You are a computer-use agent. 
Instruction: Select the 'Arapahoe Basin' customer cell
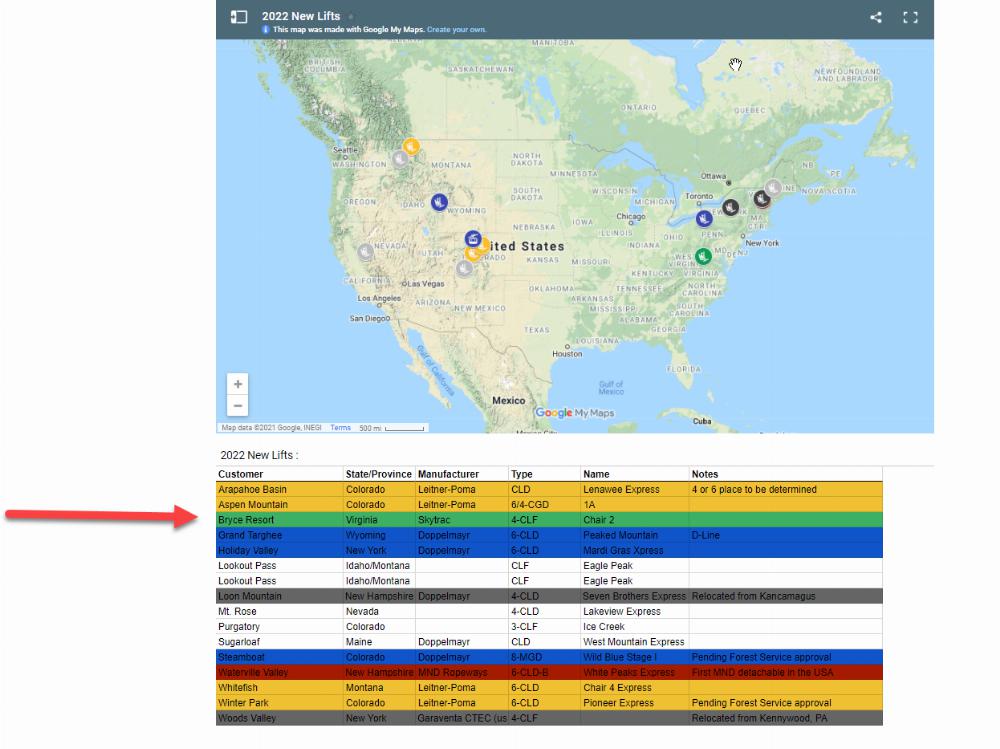coord(280,489)
